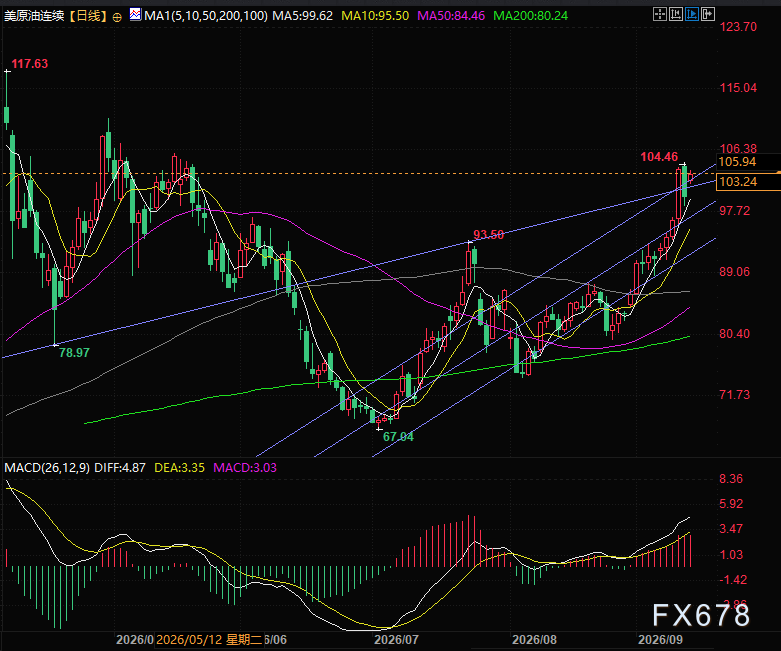Click the 5.92 MACD axis label
Viewport: 781px width, 651px height.
coord(731,504)
